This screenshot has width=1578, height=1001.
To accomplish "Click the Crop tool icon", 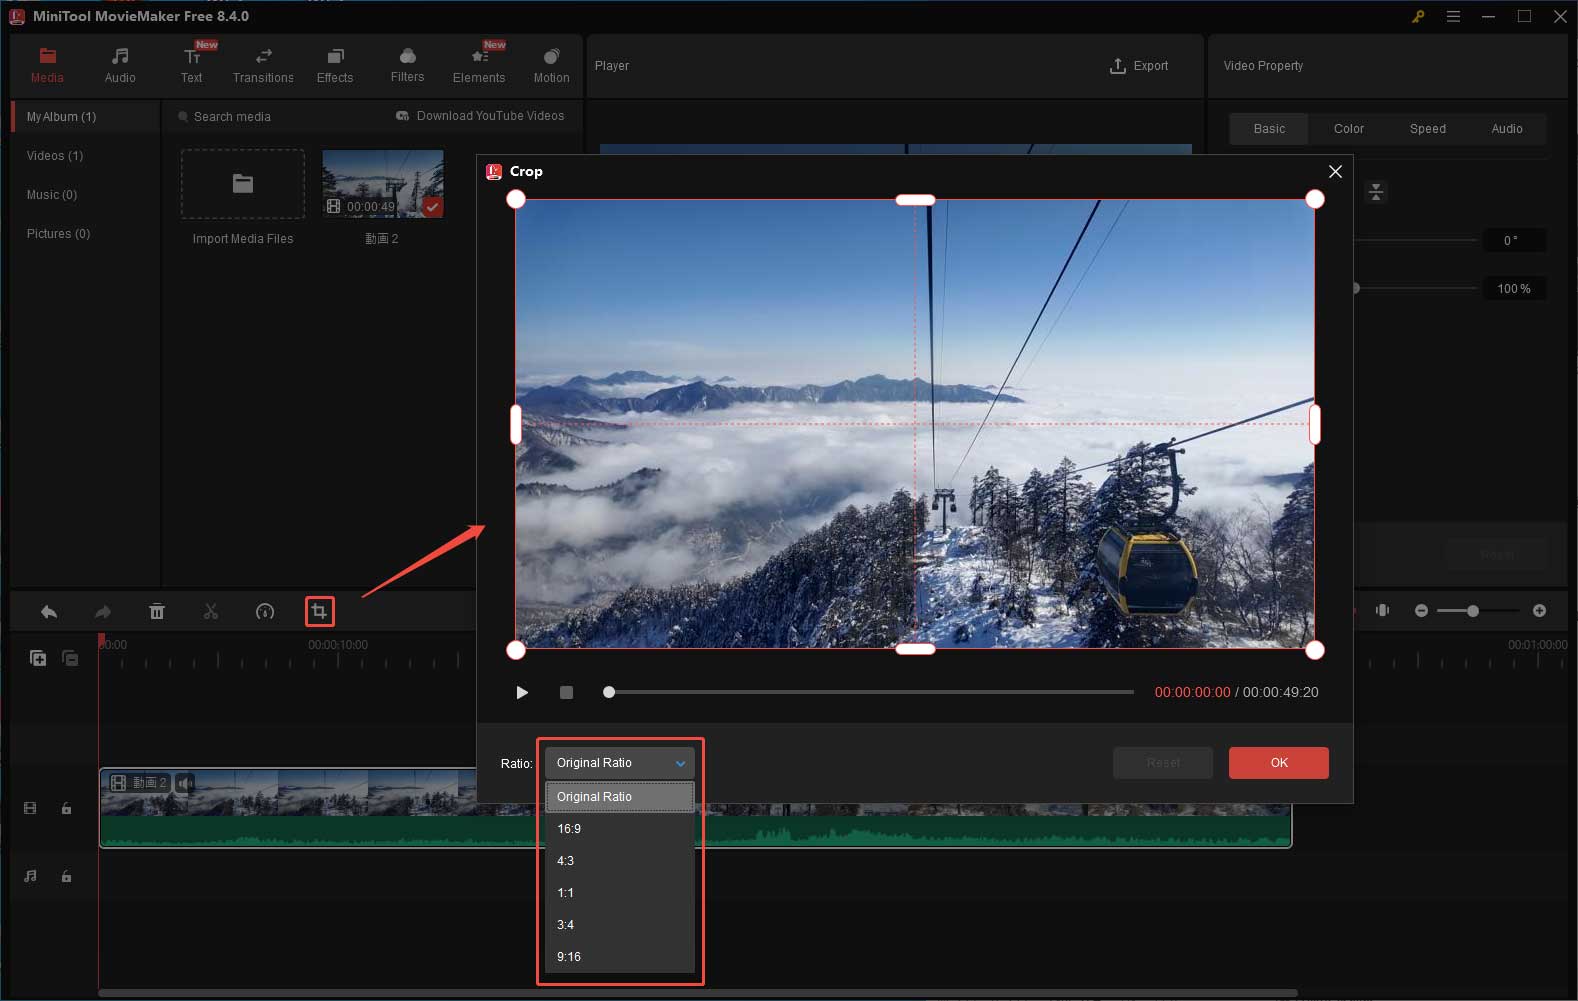I will click(319, 611).
